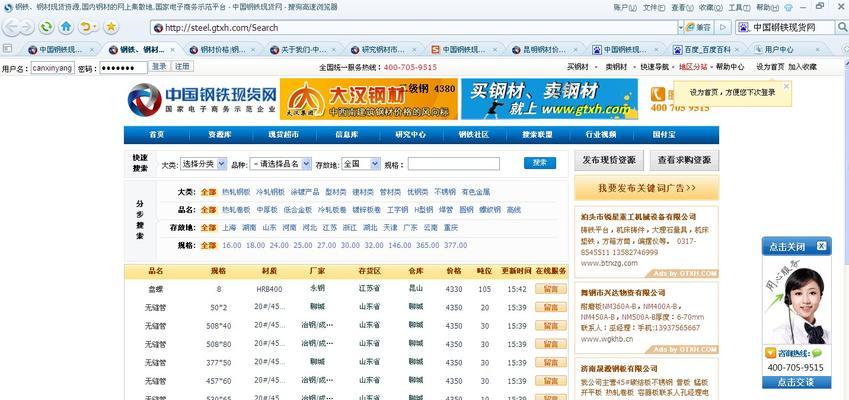Image resolution: width=849 pixels, height=400 pixels.
Task: Click the yellow star favorites icon
Action: point(110,27)
